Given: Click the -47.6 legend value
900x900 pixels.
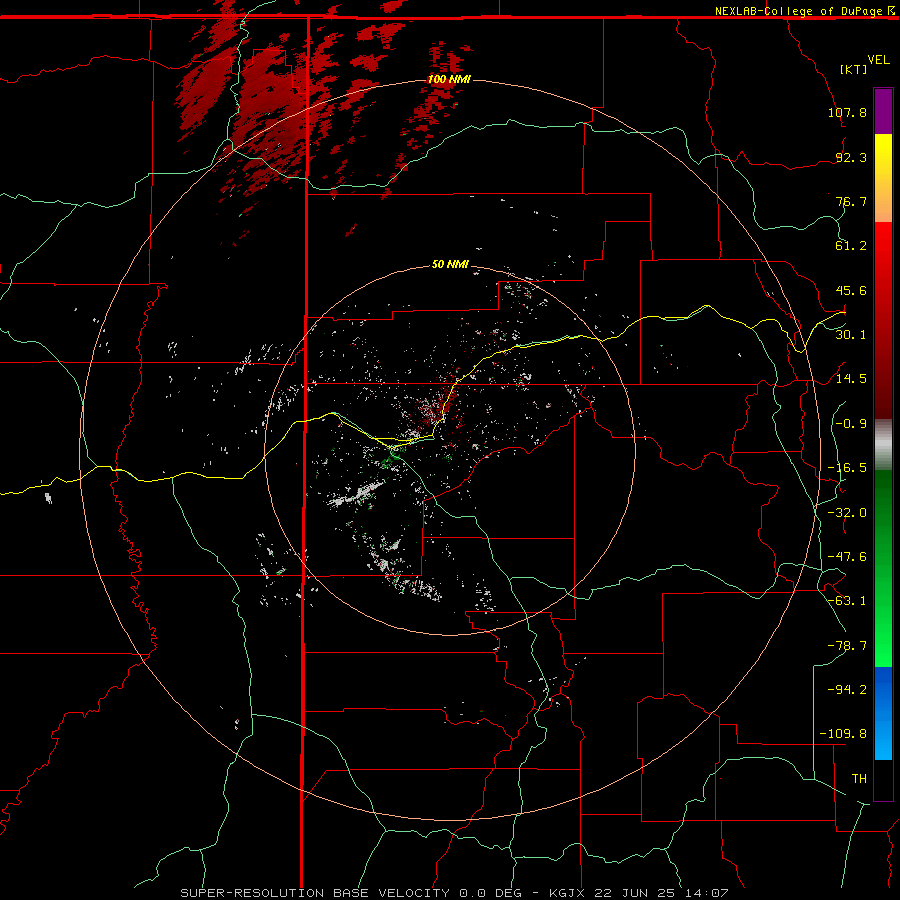Looking at the screenshot, I should click(847, 557).
